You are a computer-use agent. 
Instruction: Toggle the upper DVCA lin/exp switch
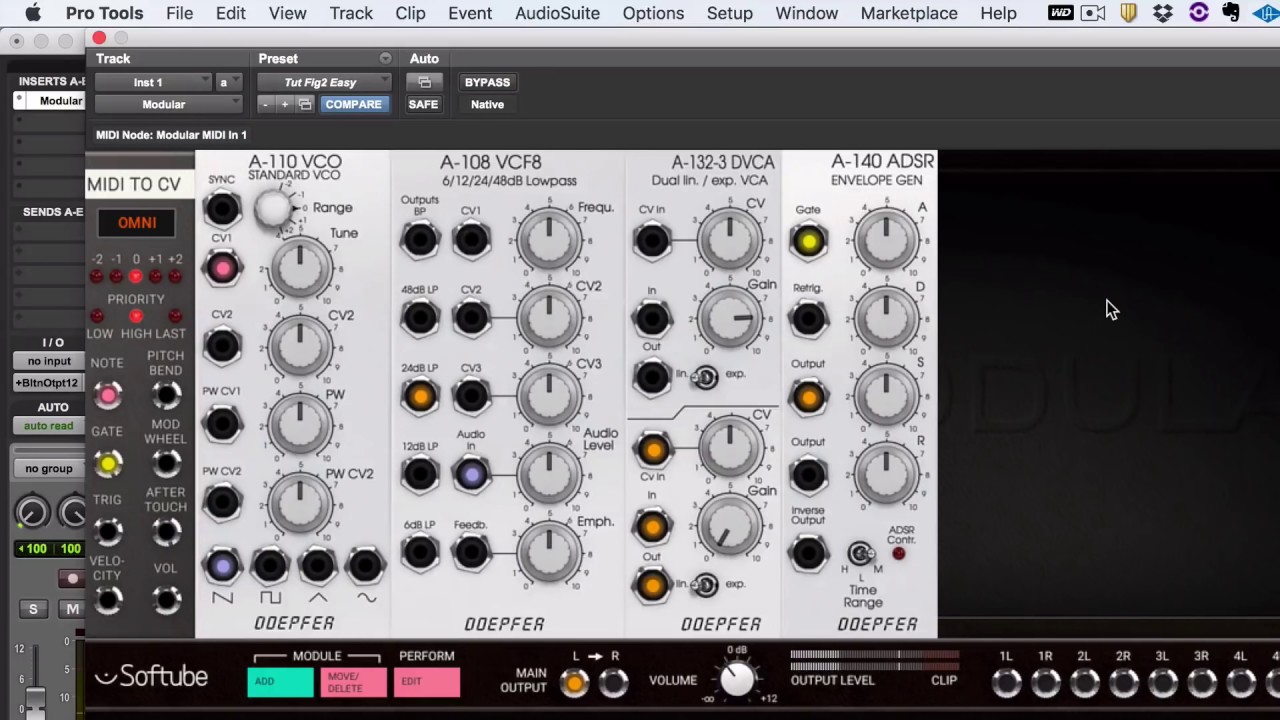click(706, 377)
